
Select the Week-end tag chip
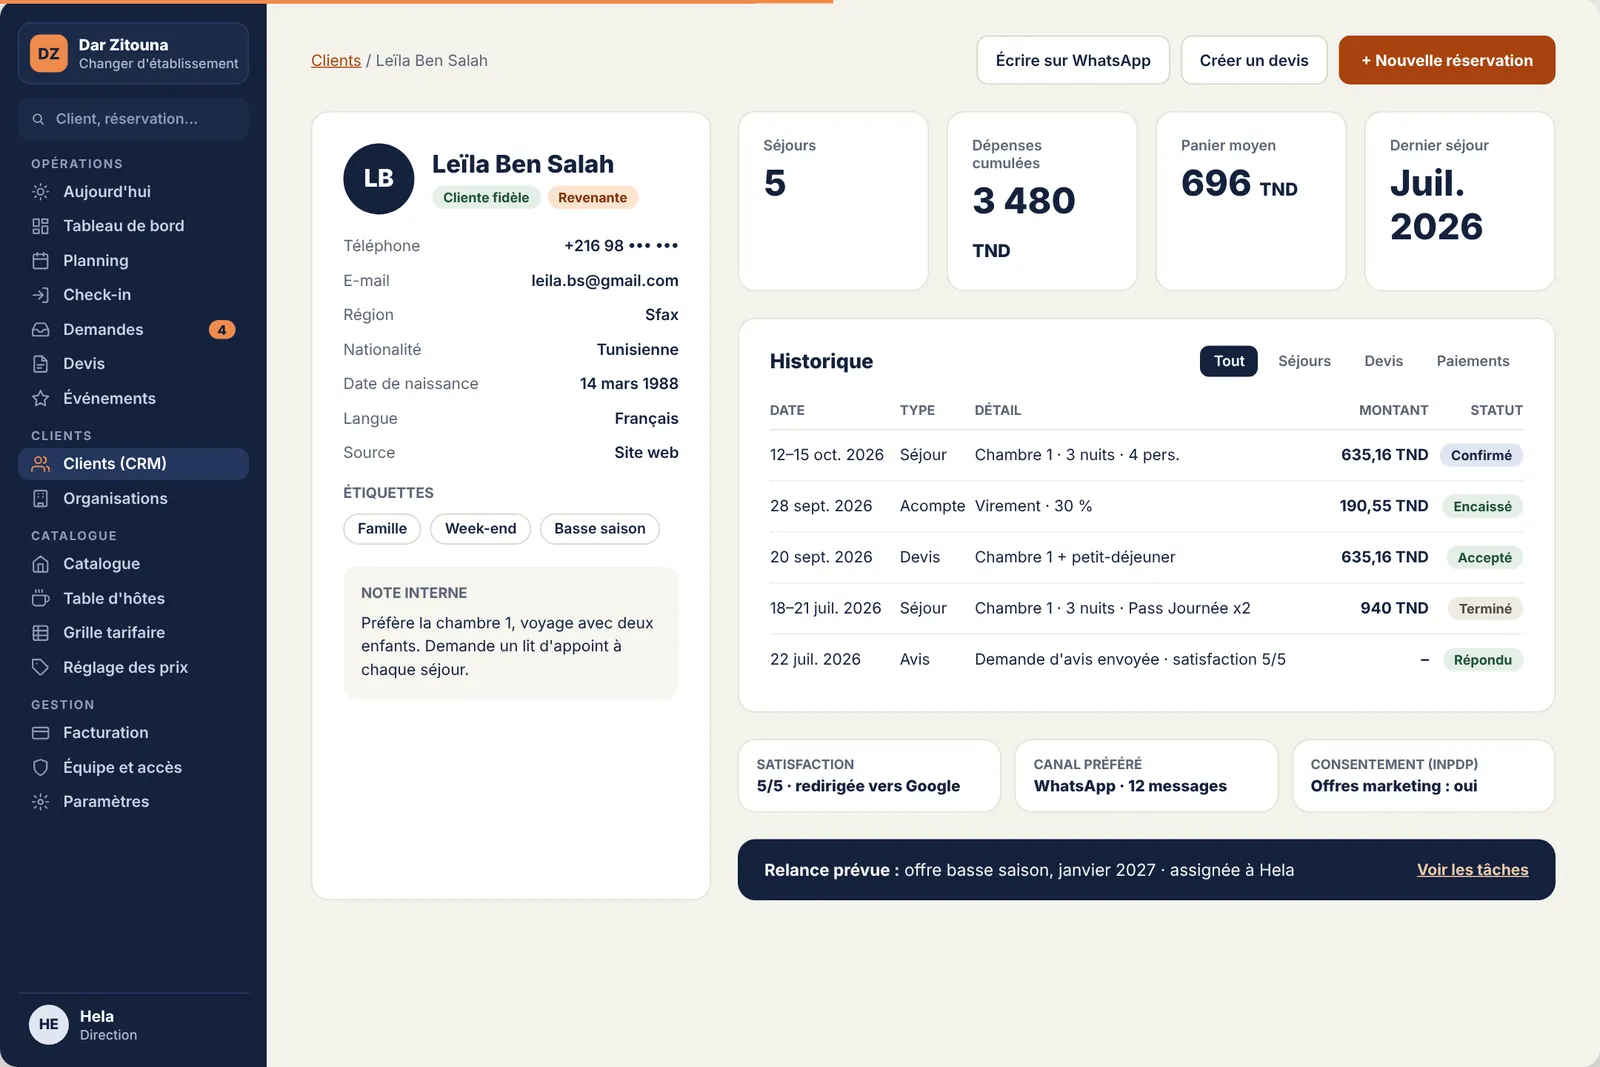480,529
